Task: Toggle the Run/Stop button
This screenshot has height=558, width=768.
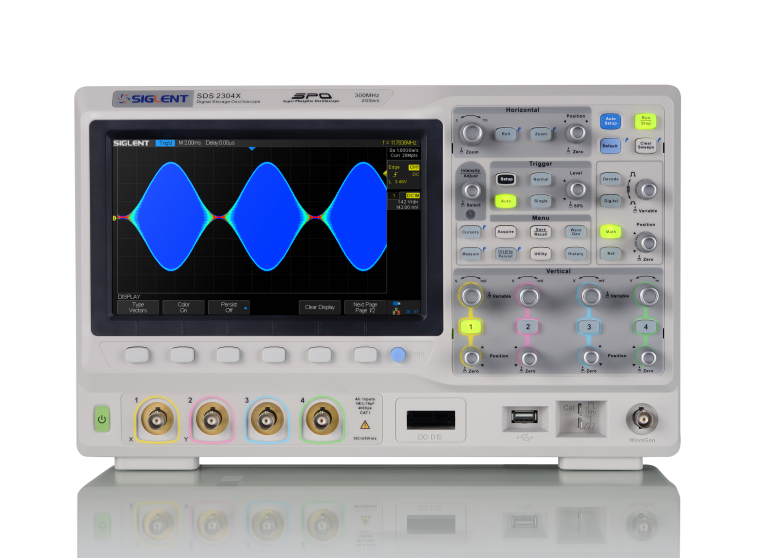Action: (645, 121)
